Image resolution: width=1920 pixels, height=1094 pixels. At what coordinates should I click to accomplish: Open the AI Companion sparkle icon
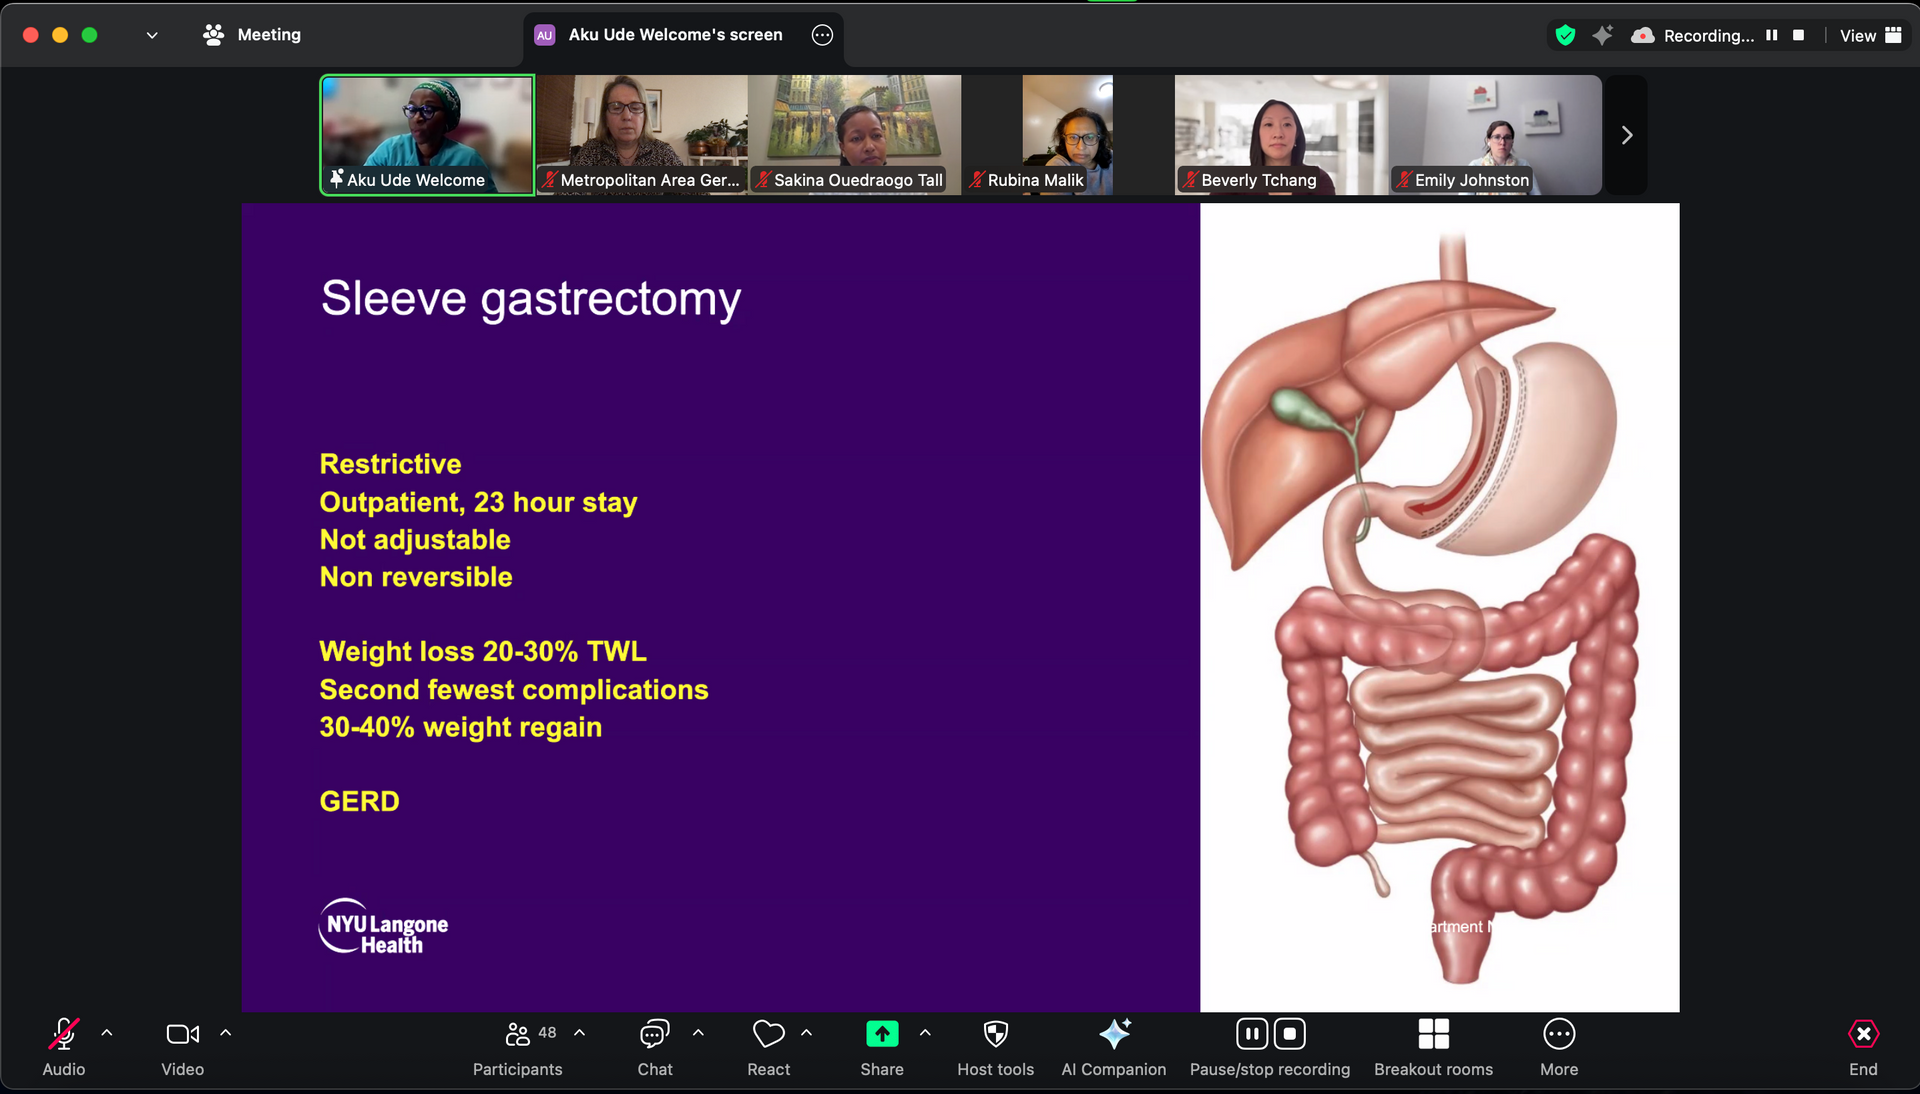pyautogui.click(x=1114, y=1035)
